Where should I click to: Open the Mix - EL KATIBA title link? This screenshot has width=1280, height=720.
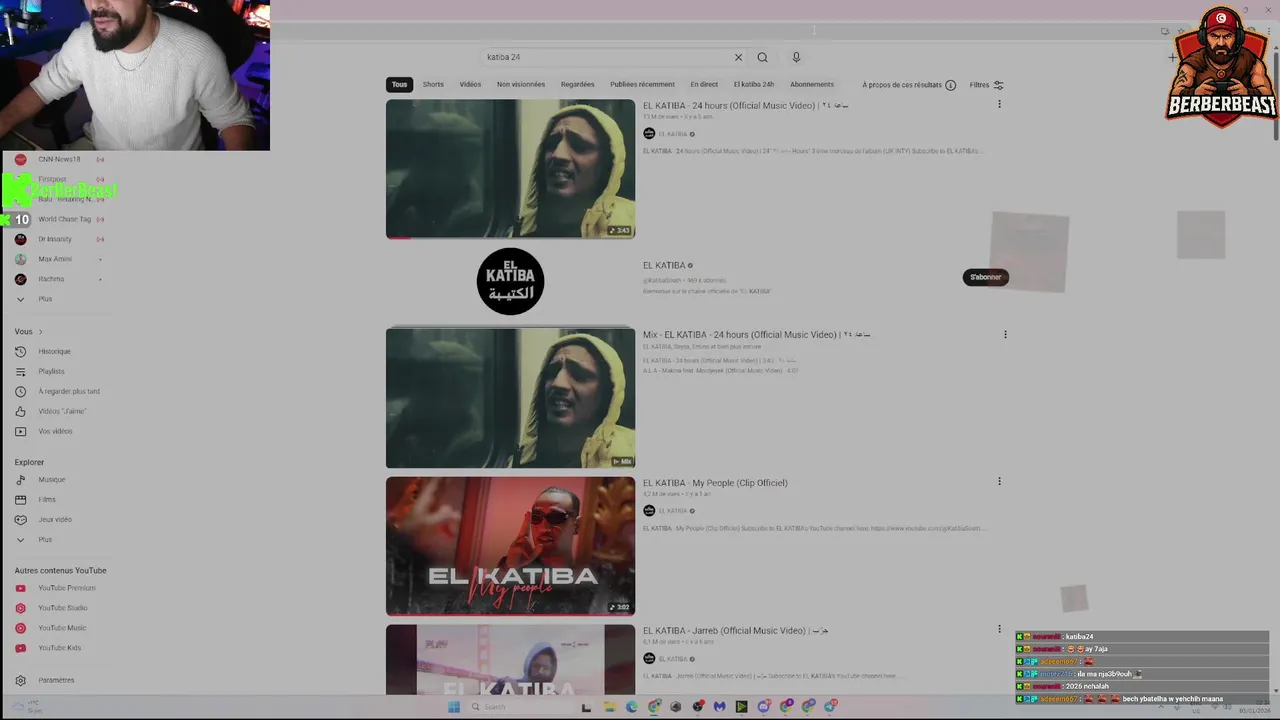[x=757, y=335]
